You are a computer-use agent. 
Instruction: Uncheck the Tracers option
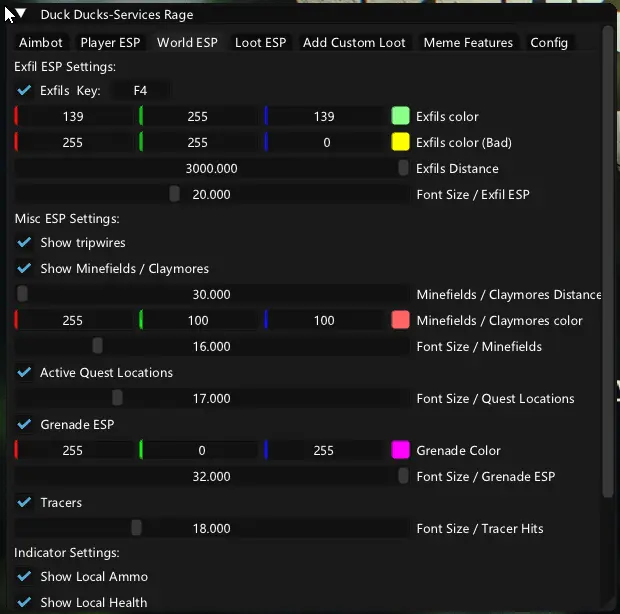point(25,503)
